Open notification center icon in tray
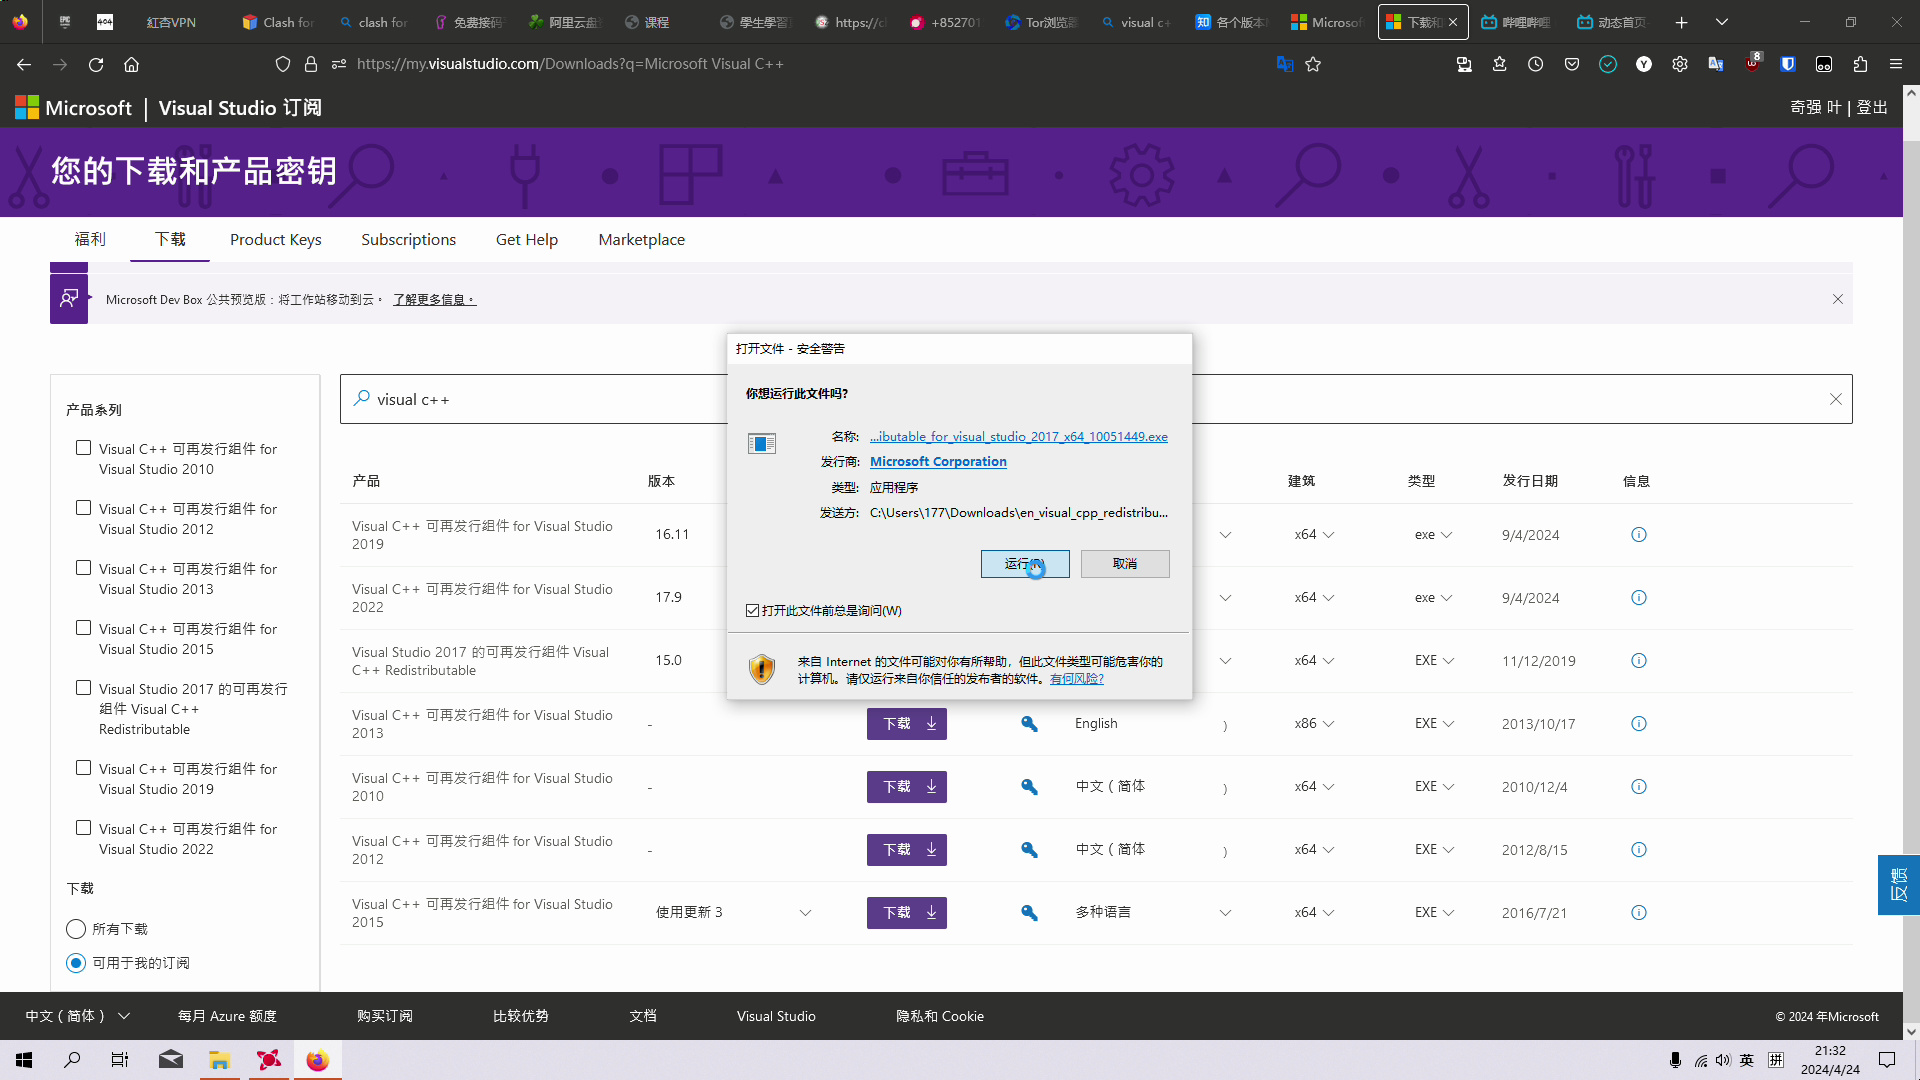 1887,1060
